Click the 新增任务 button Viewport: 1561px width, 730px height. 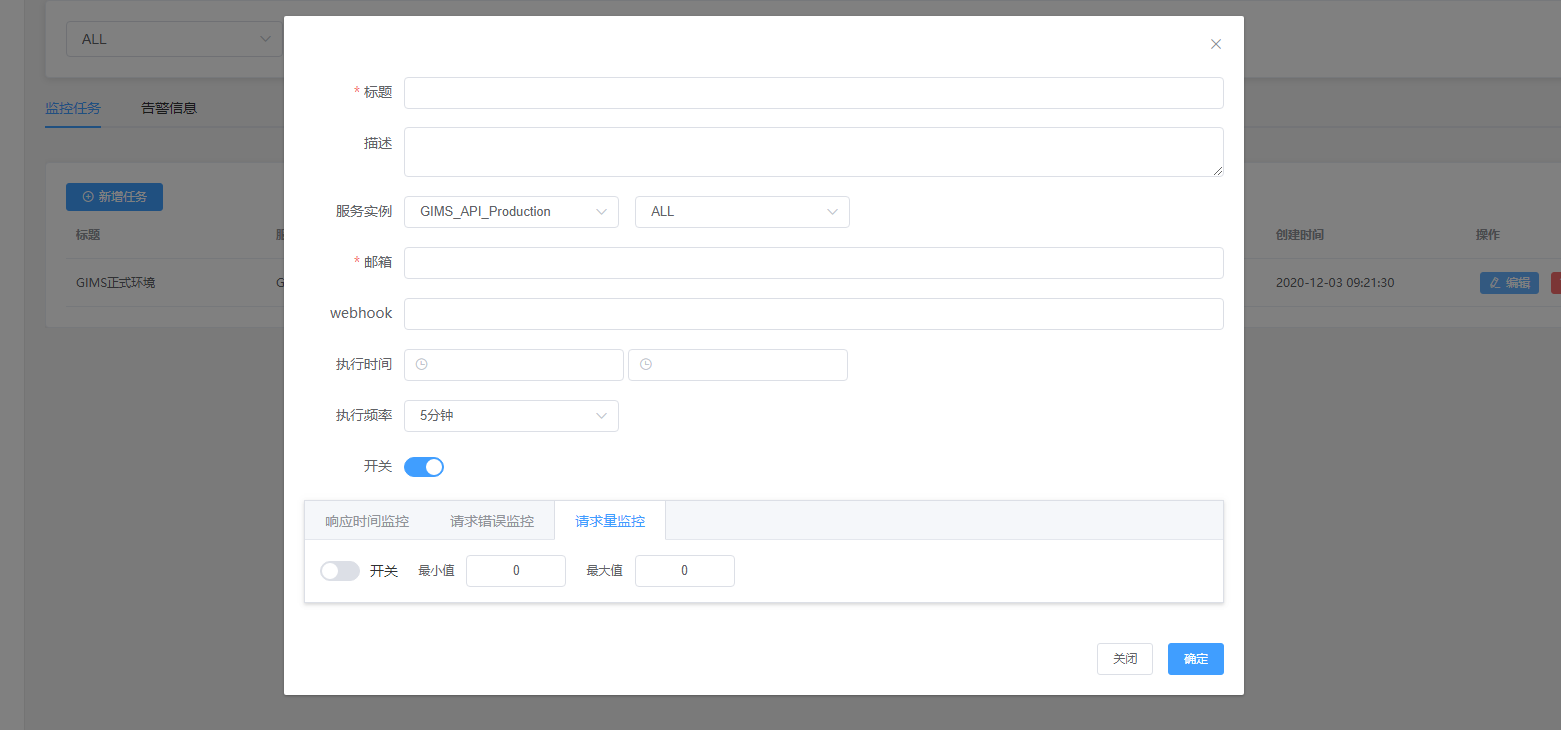(x=114, y=197)
